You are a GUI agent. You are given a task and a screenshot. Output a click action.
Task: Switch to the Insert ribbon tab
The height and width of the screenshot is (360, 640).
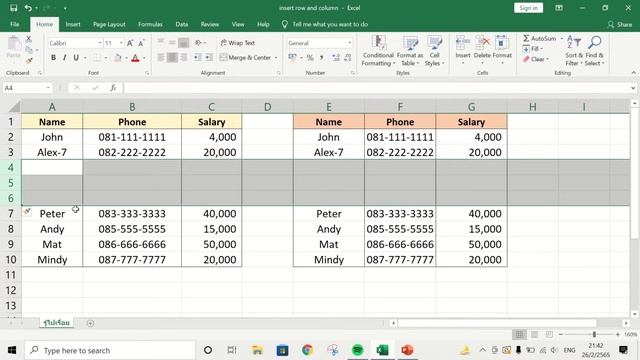(x=73, y=24)
